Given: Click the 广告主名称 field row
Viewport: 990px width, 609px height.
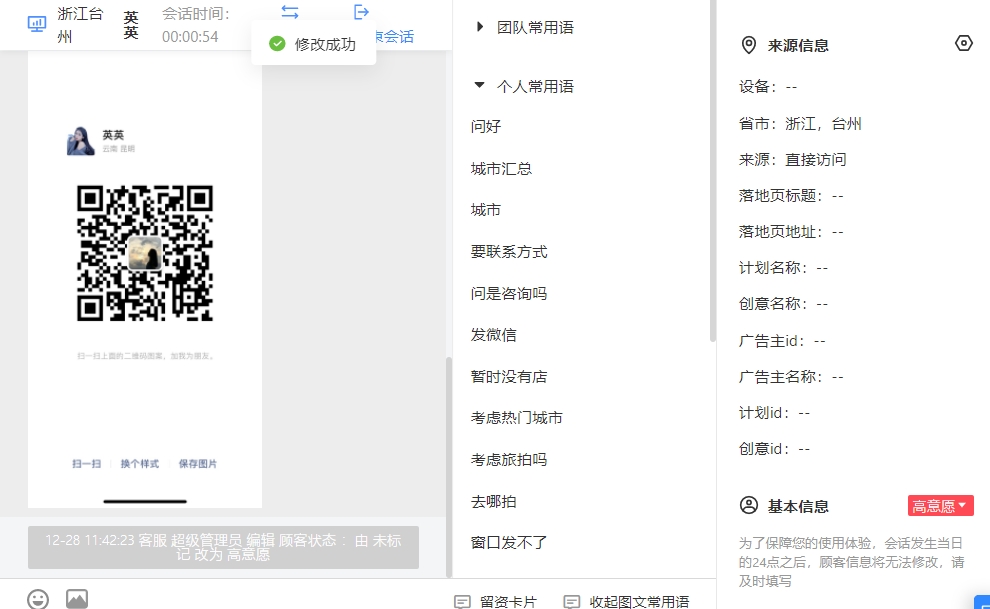Looking at the screenshot, I should pos(791,377).
